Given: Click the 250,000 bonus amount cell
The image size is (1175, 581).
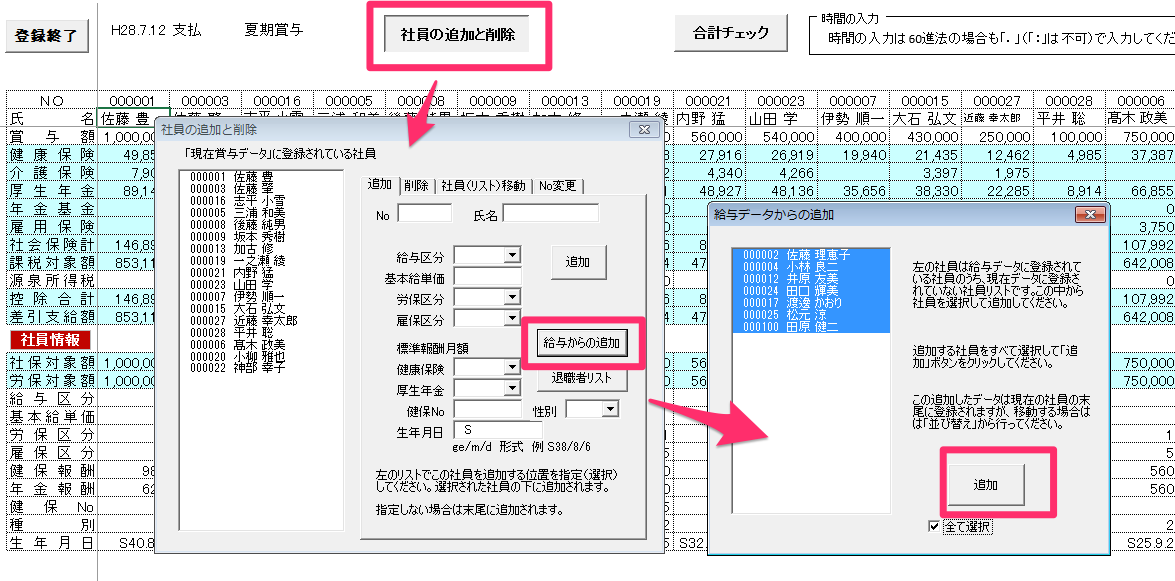Looking at the screenshot, I should pos(997,136).
